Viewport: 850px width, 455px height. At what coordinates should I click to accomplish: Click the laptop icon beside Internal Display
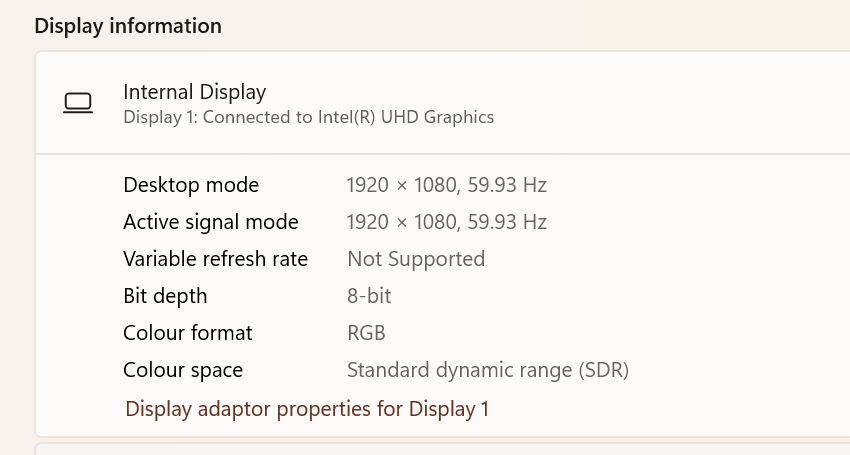(78, 103)
